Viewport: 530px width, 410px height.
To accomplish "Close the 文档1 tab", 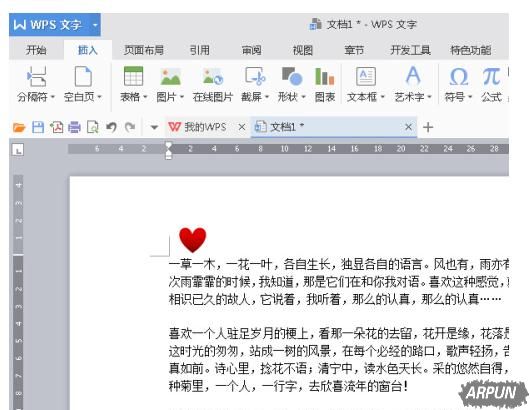I will (408, 127).
